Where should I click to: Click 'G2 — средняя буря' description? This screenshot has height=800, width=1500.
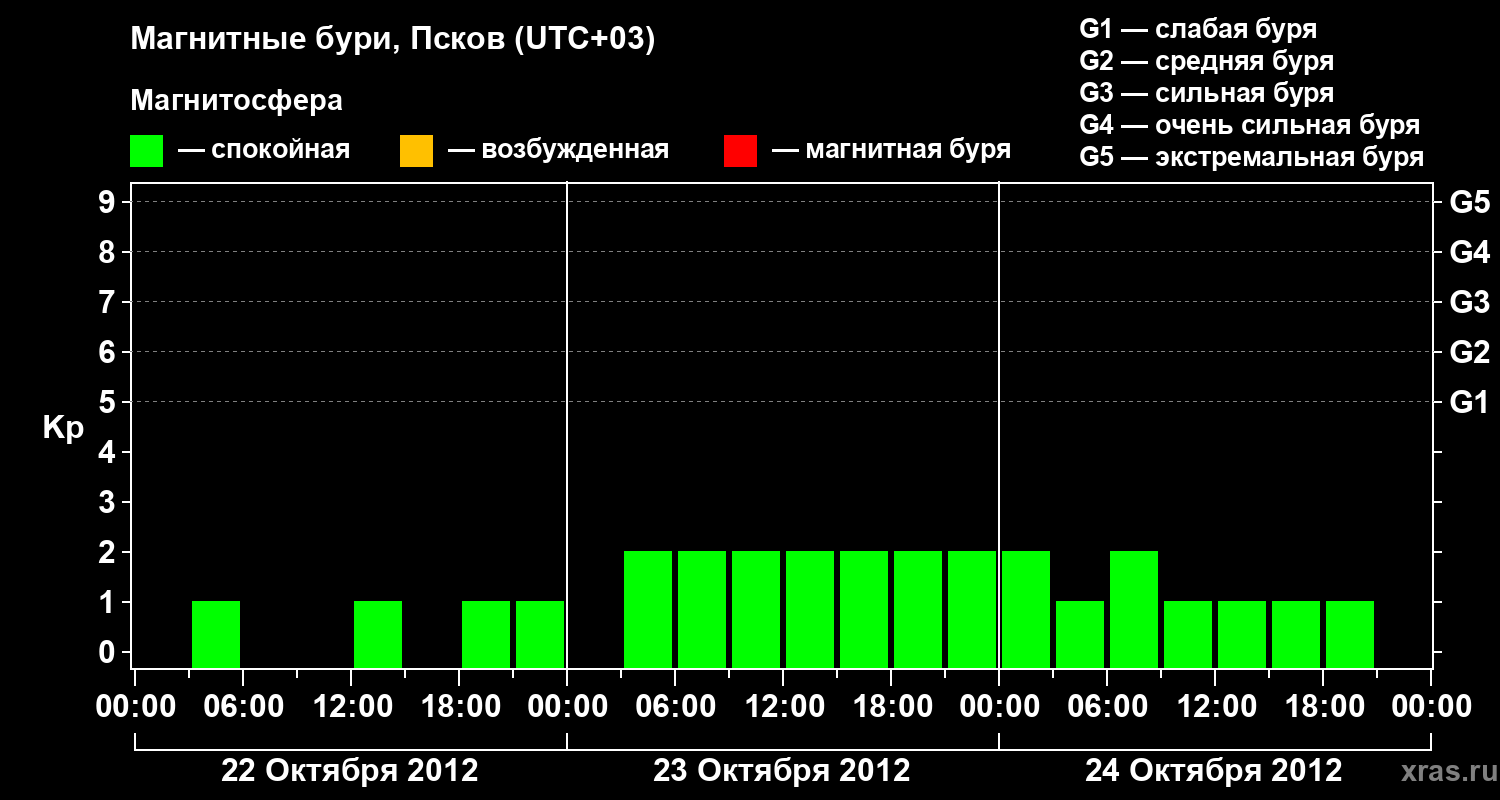click(x=1206, y=61)
